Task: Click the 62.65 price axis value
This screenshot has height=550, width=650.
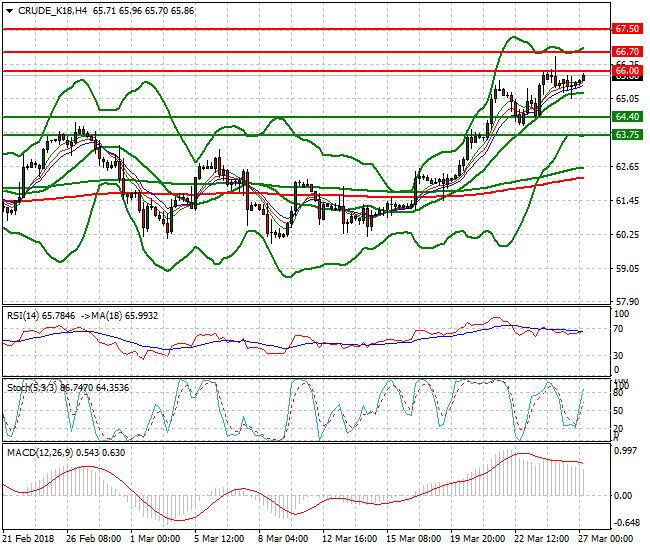Action: (627, 167)
